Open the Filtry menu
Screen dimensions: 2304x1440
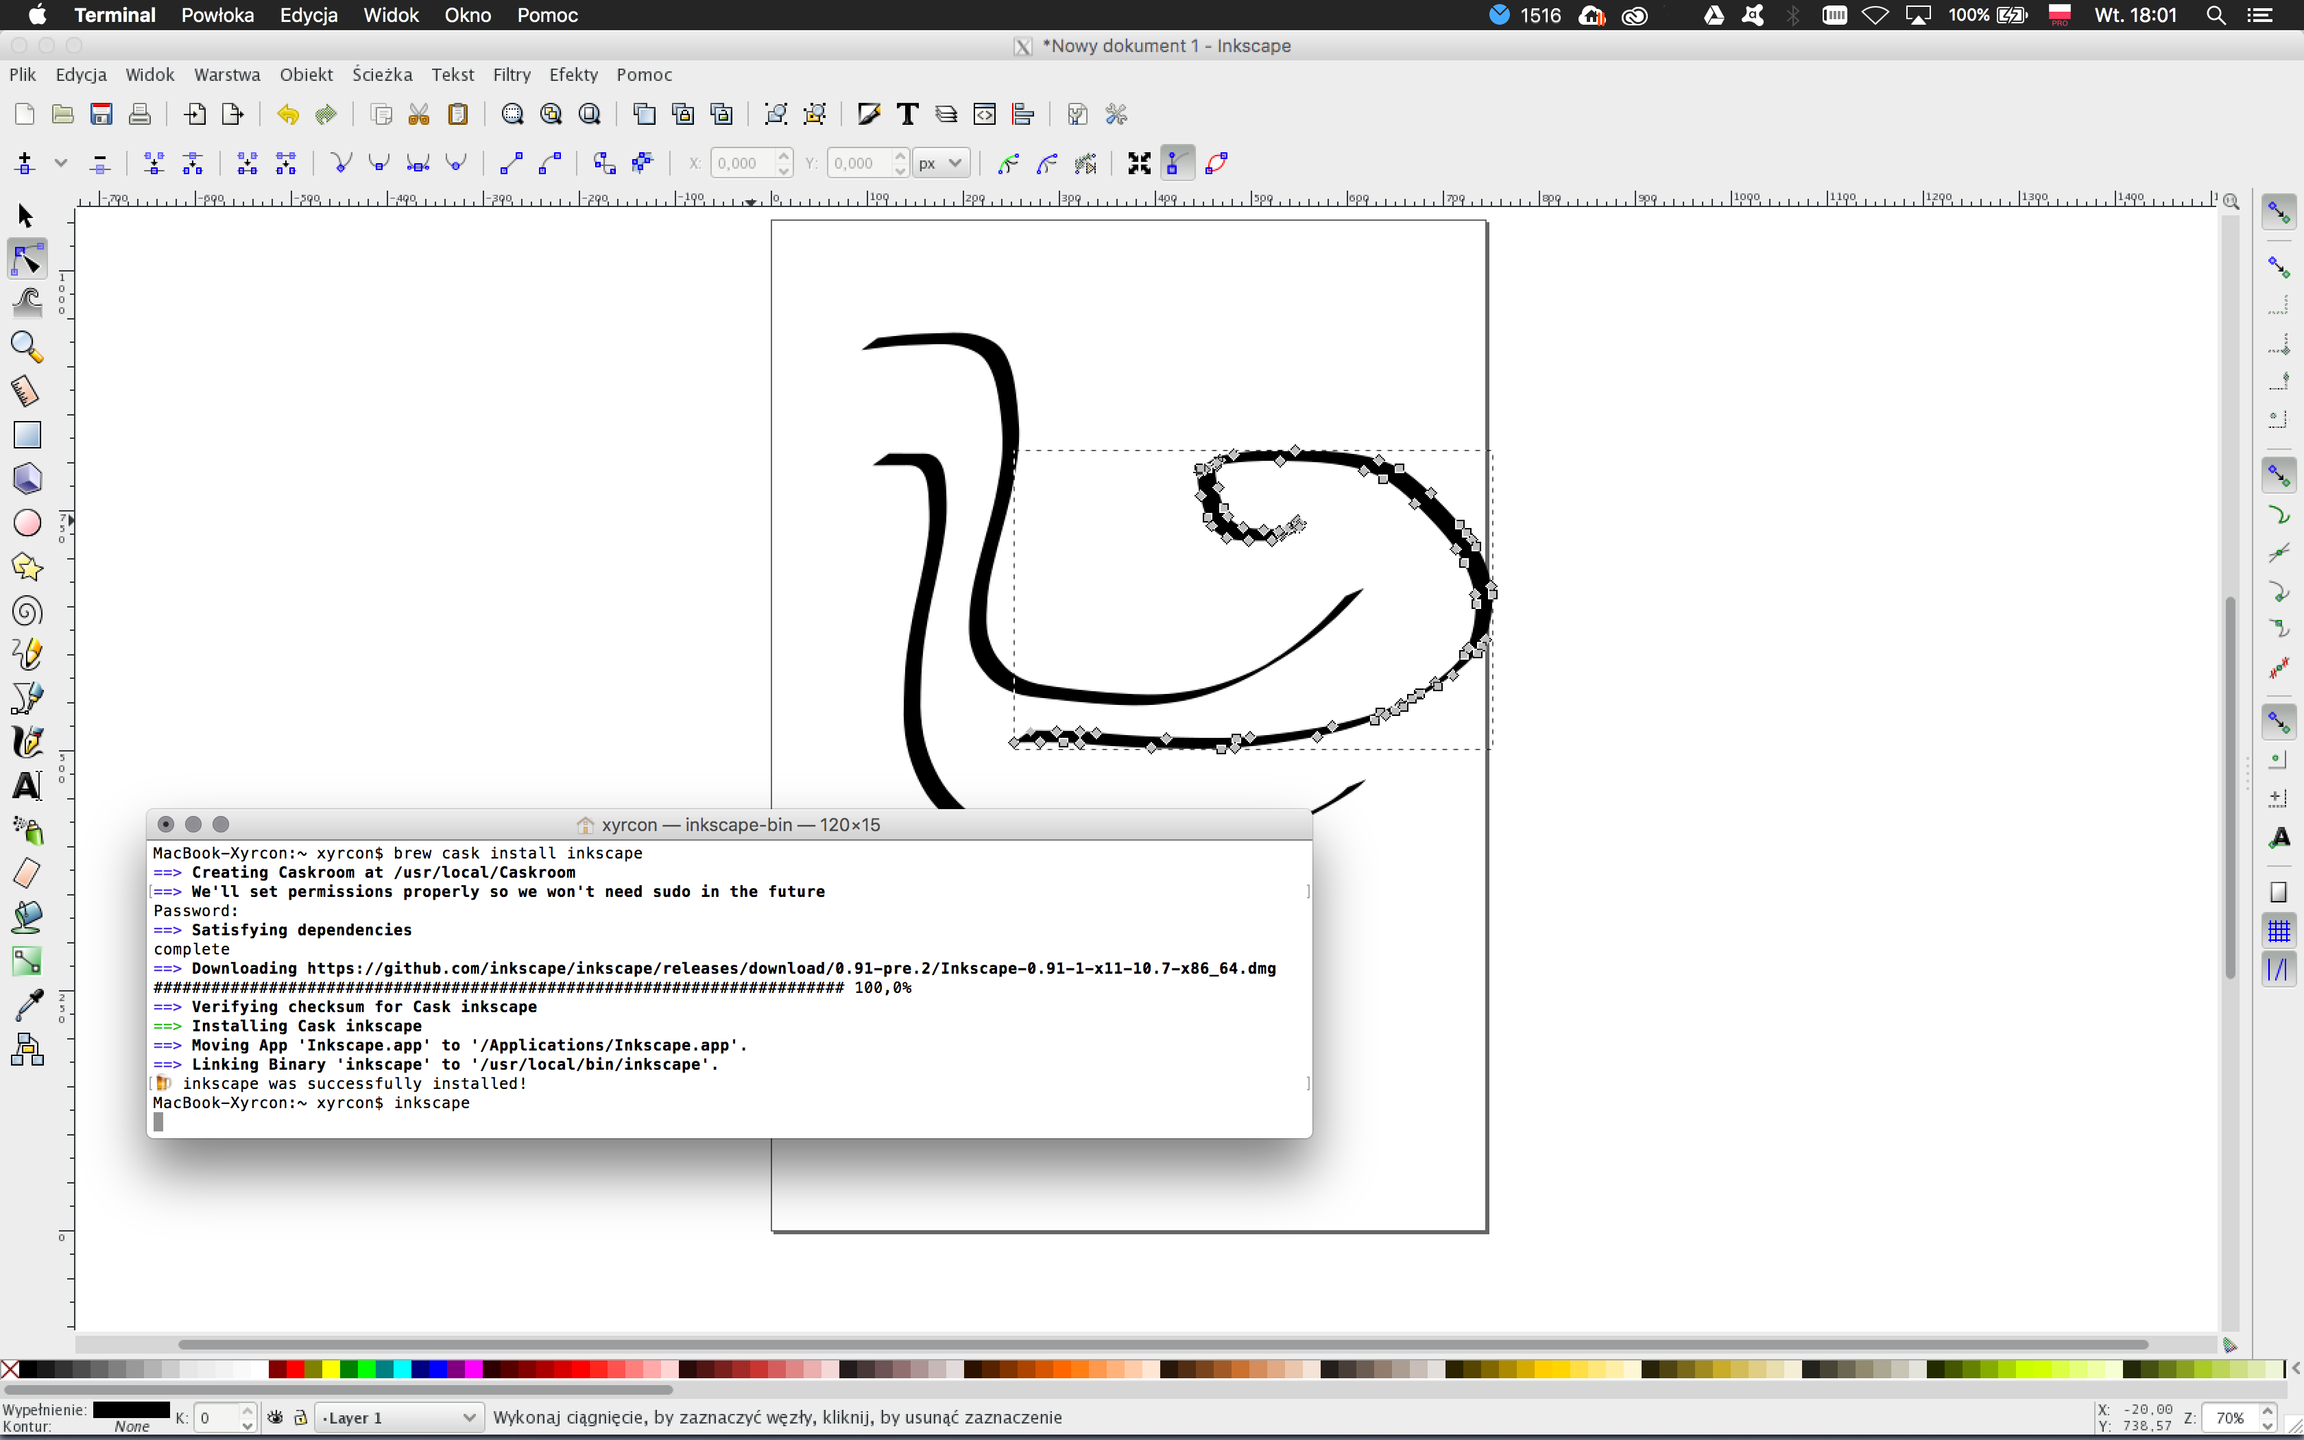pos(511,75)
